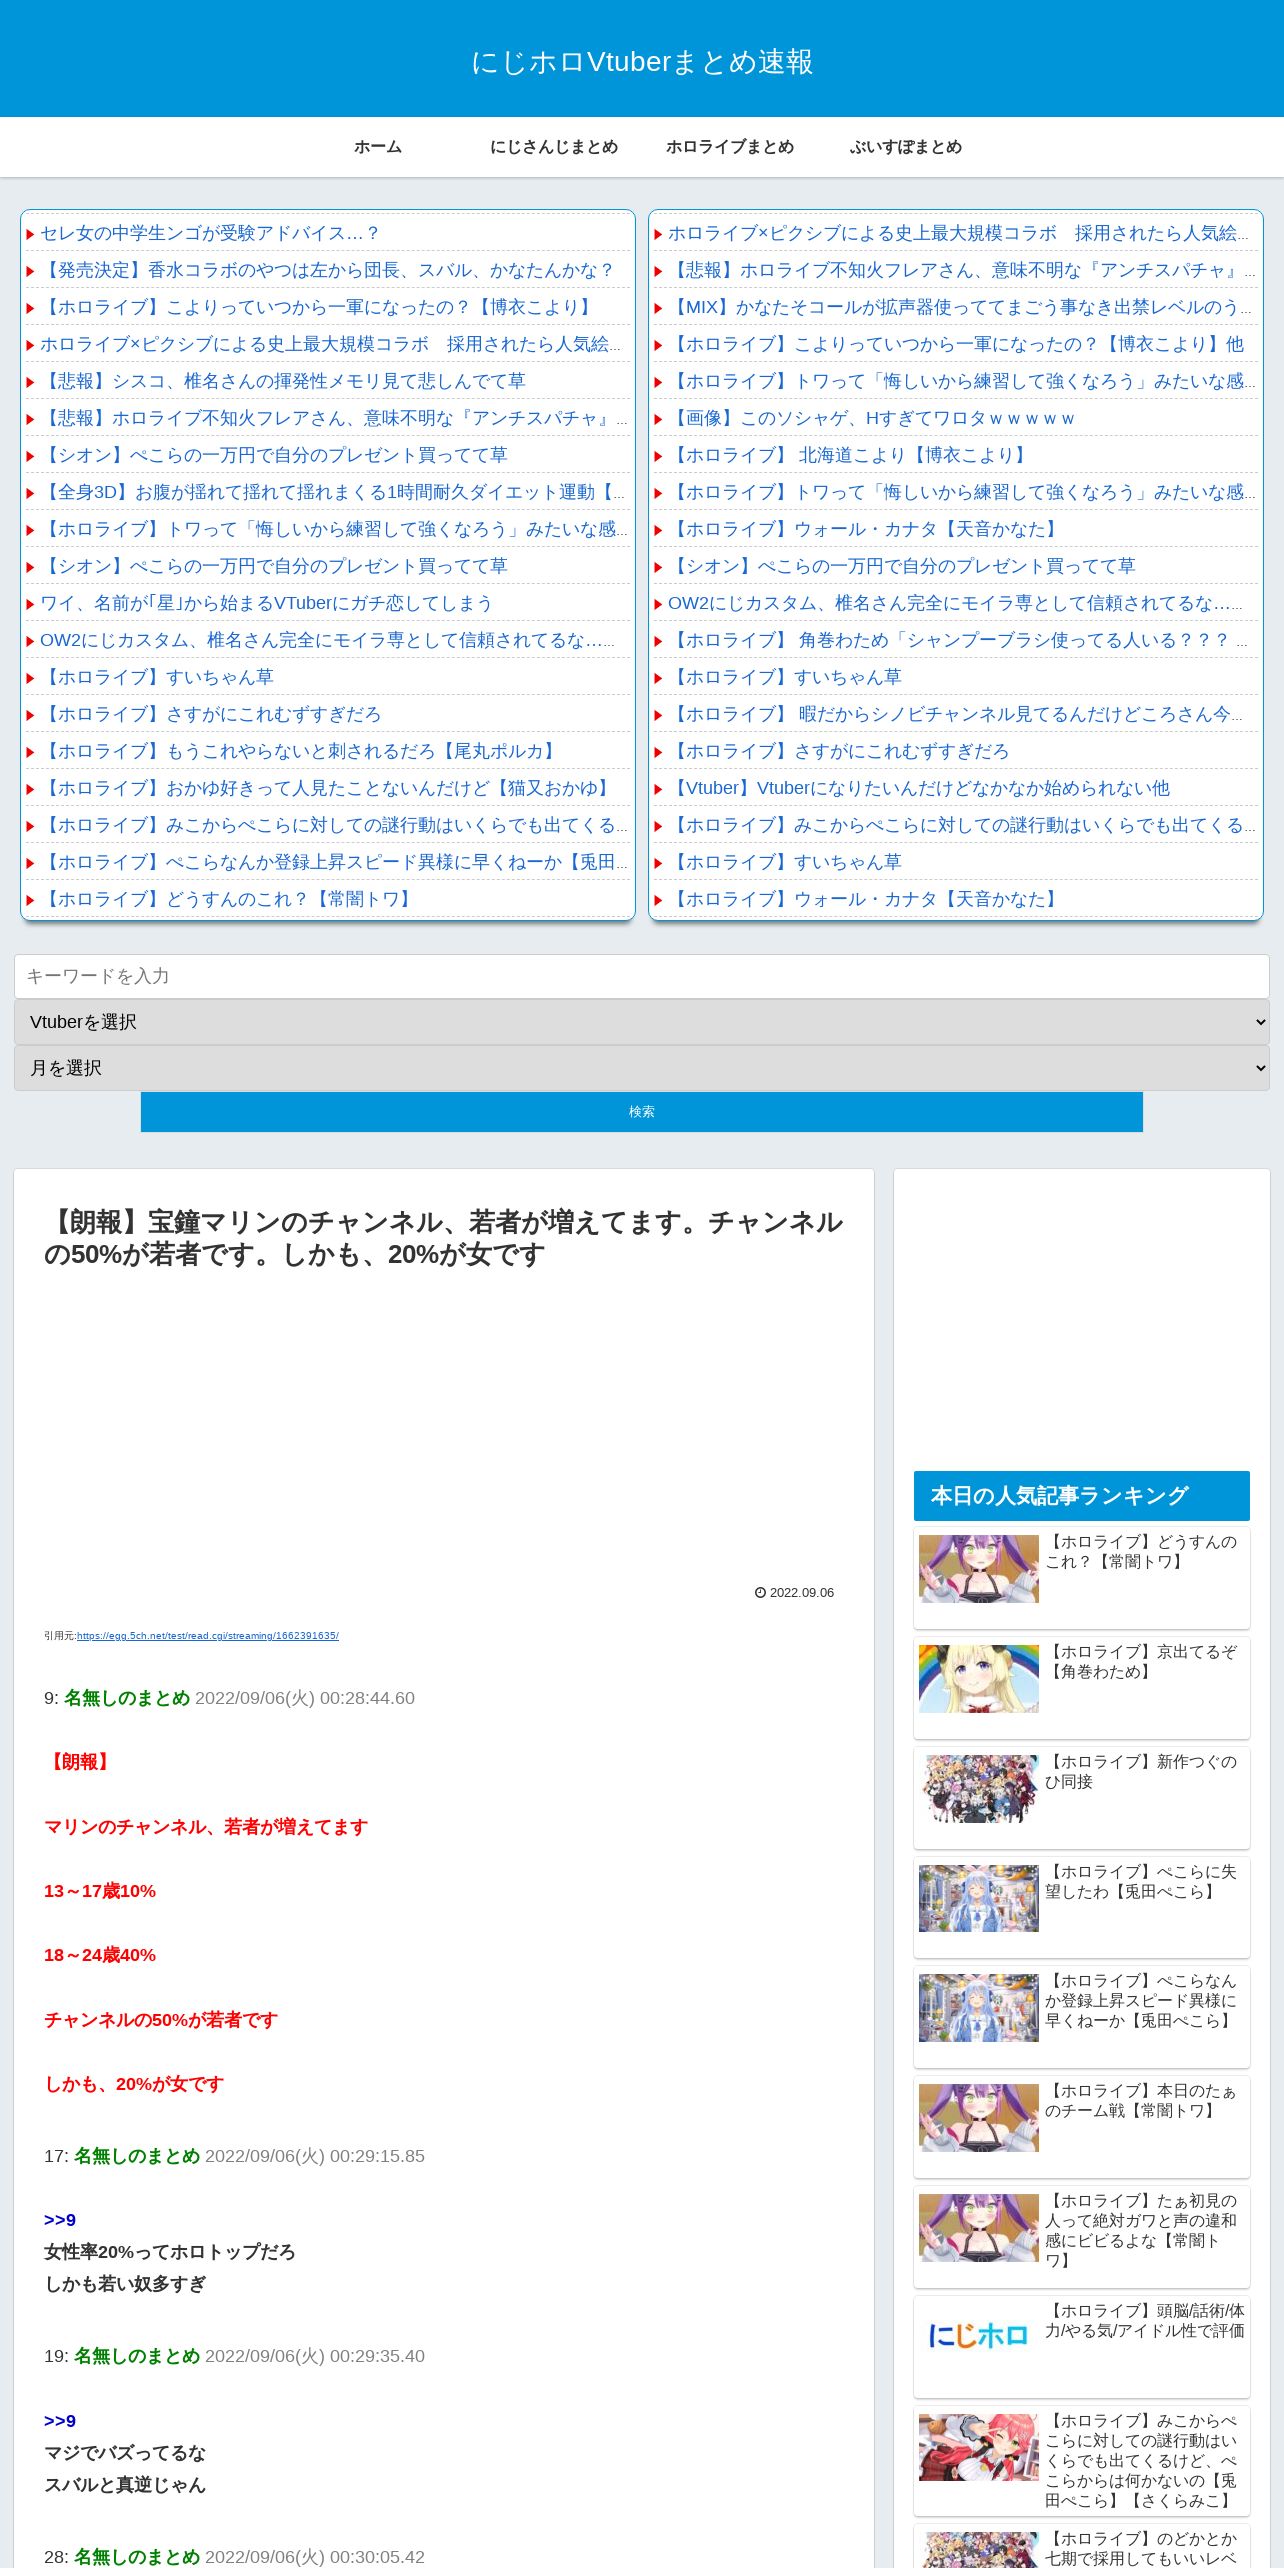Click the にじホロ logo thumbnail
Screen dimensions: 1284x2568
coord(979,2336)
